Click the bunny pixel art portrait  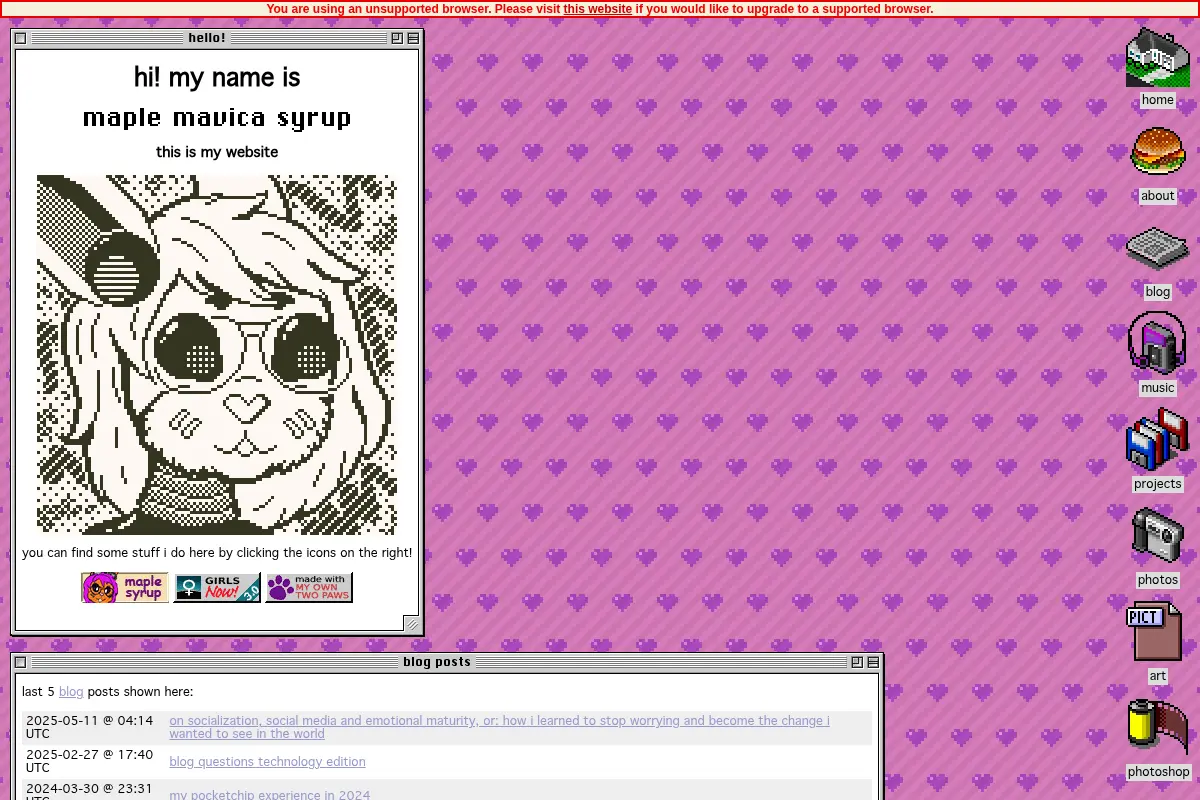(x=217, y=355)
